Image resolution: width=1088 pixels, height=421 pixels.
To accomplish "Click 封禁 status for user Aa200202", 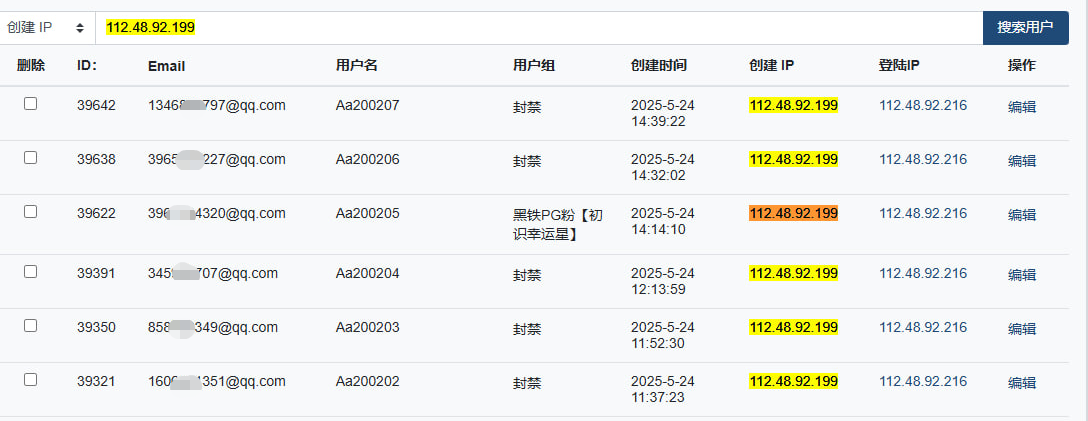I will (527, 384).
